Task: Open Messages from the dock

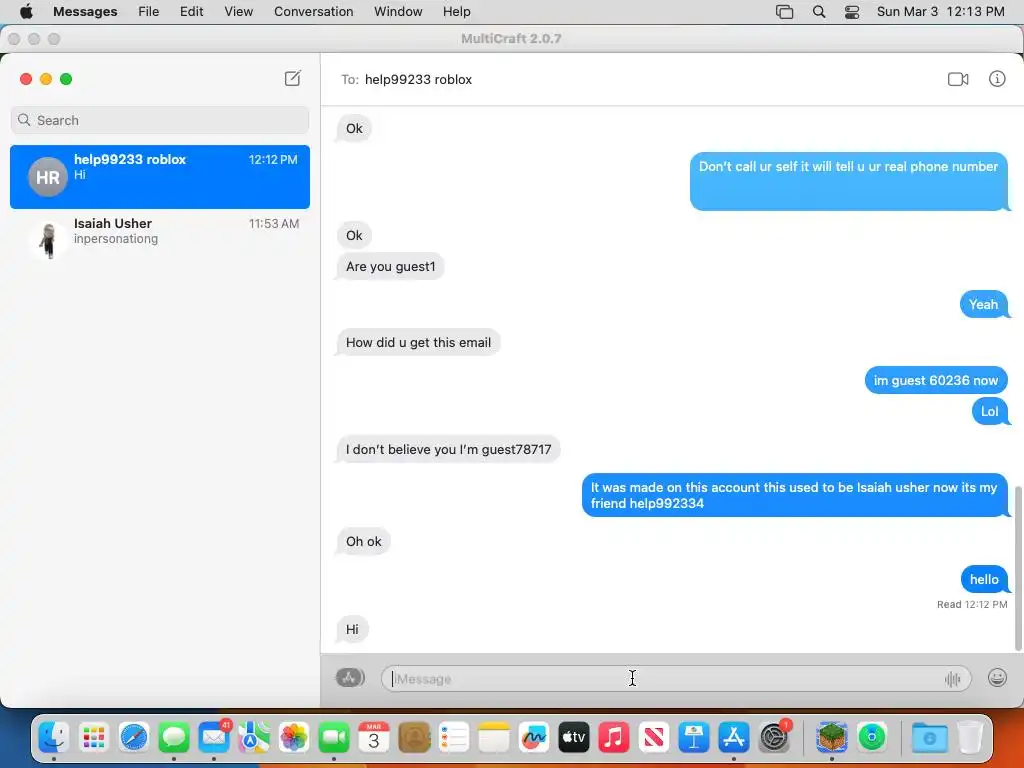Action: (x=174, y=737)
